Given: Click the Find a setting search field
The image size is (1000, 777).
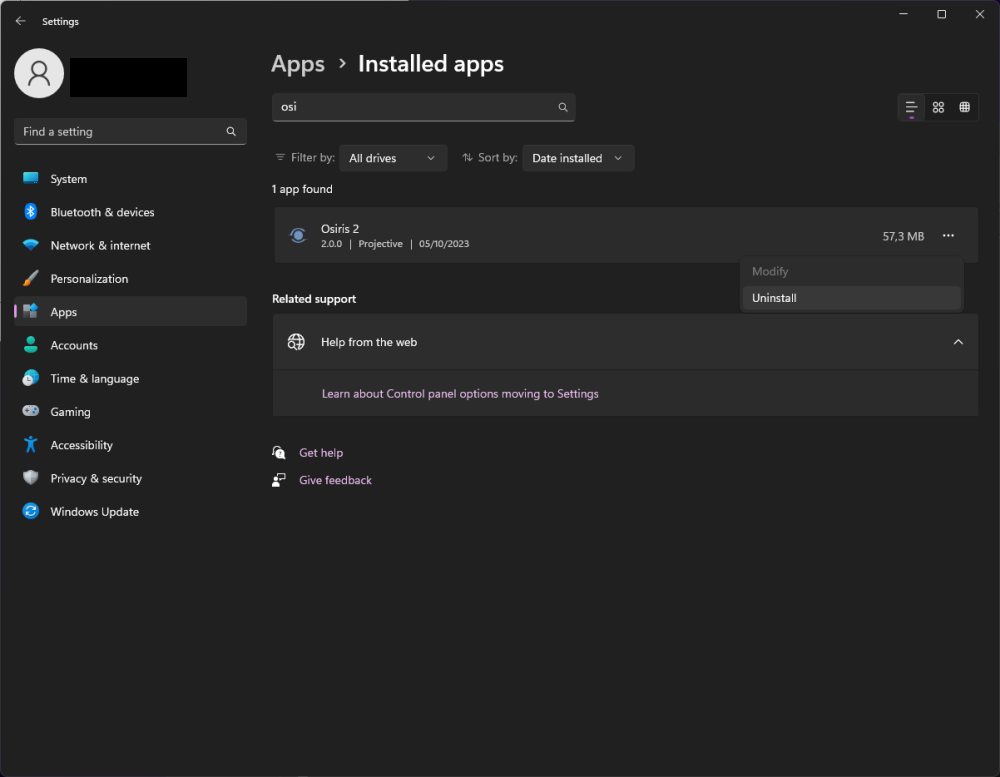Looking at the screenshot, I should coord(120,131).
